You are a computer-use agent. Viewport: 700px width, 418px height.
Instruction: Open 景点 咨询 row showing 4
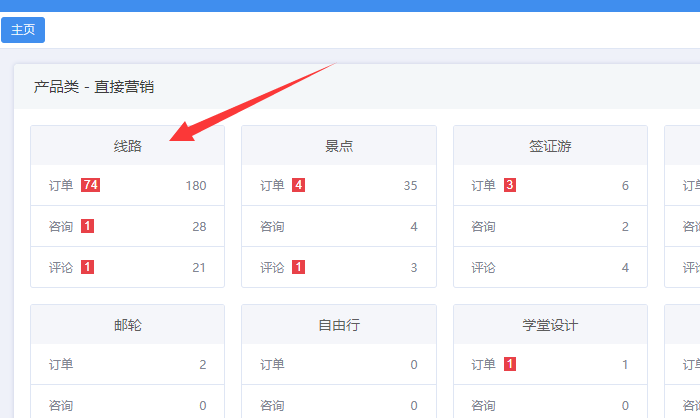click(x=339, y=227)
